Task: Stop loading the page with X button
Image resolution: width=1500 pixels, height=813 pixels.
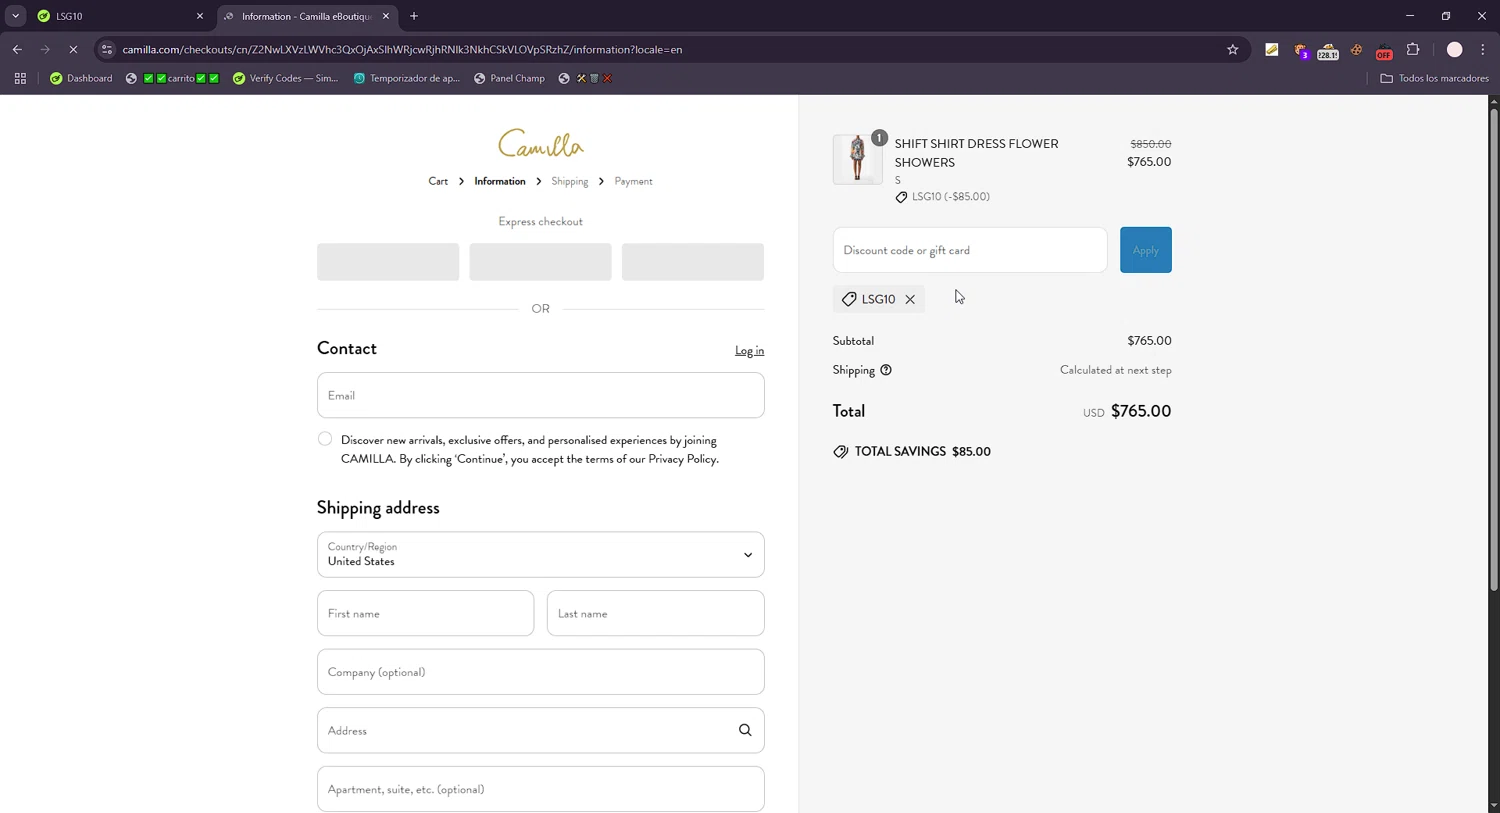Action: (x=73, y=49)
